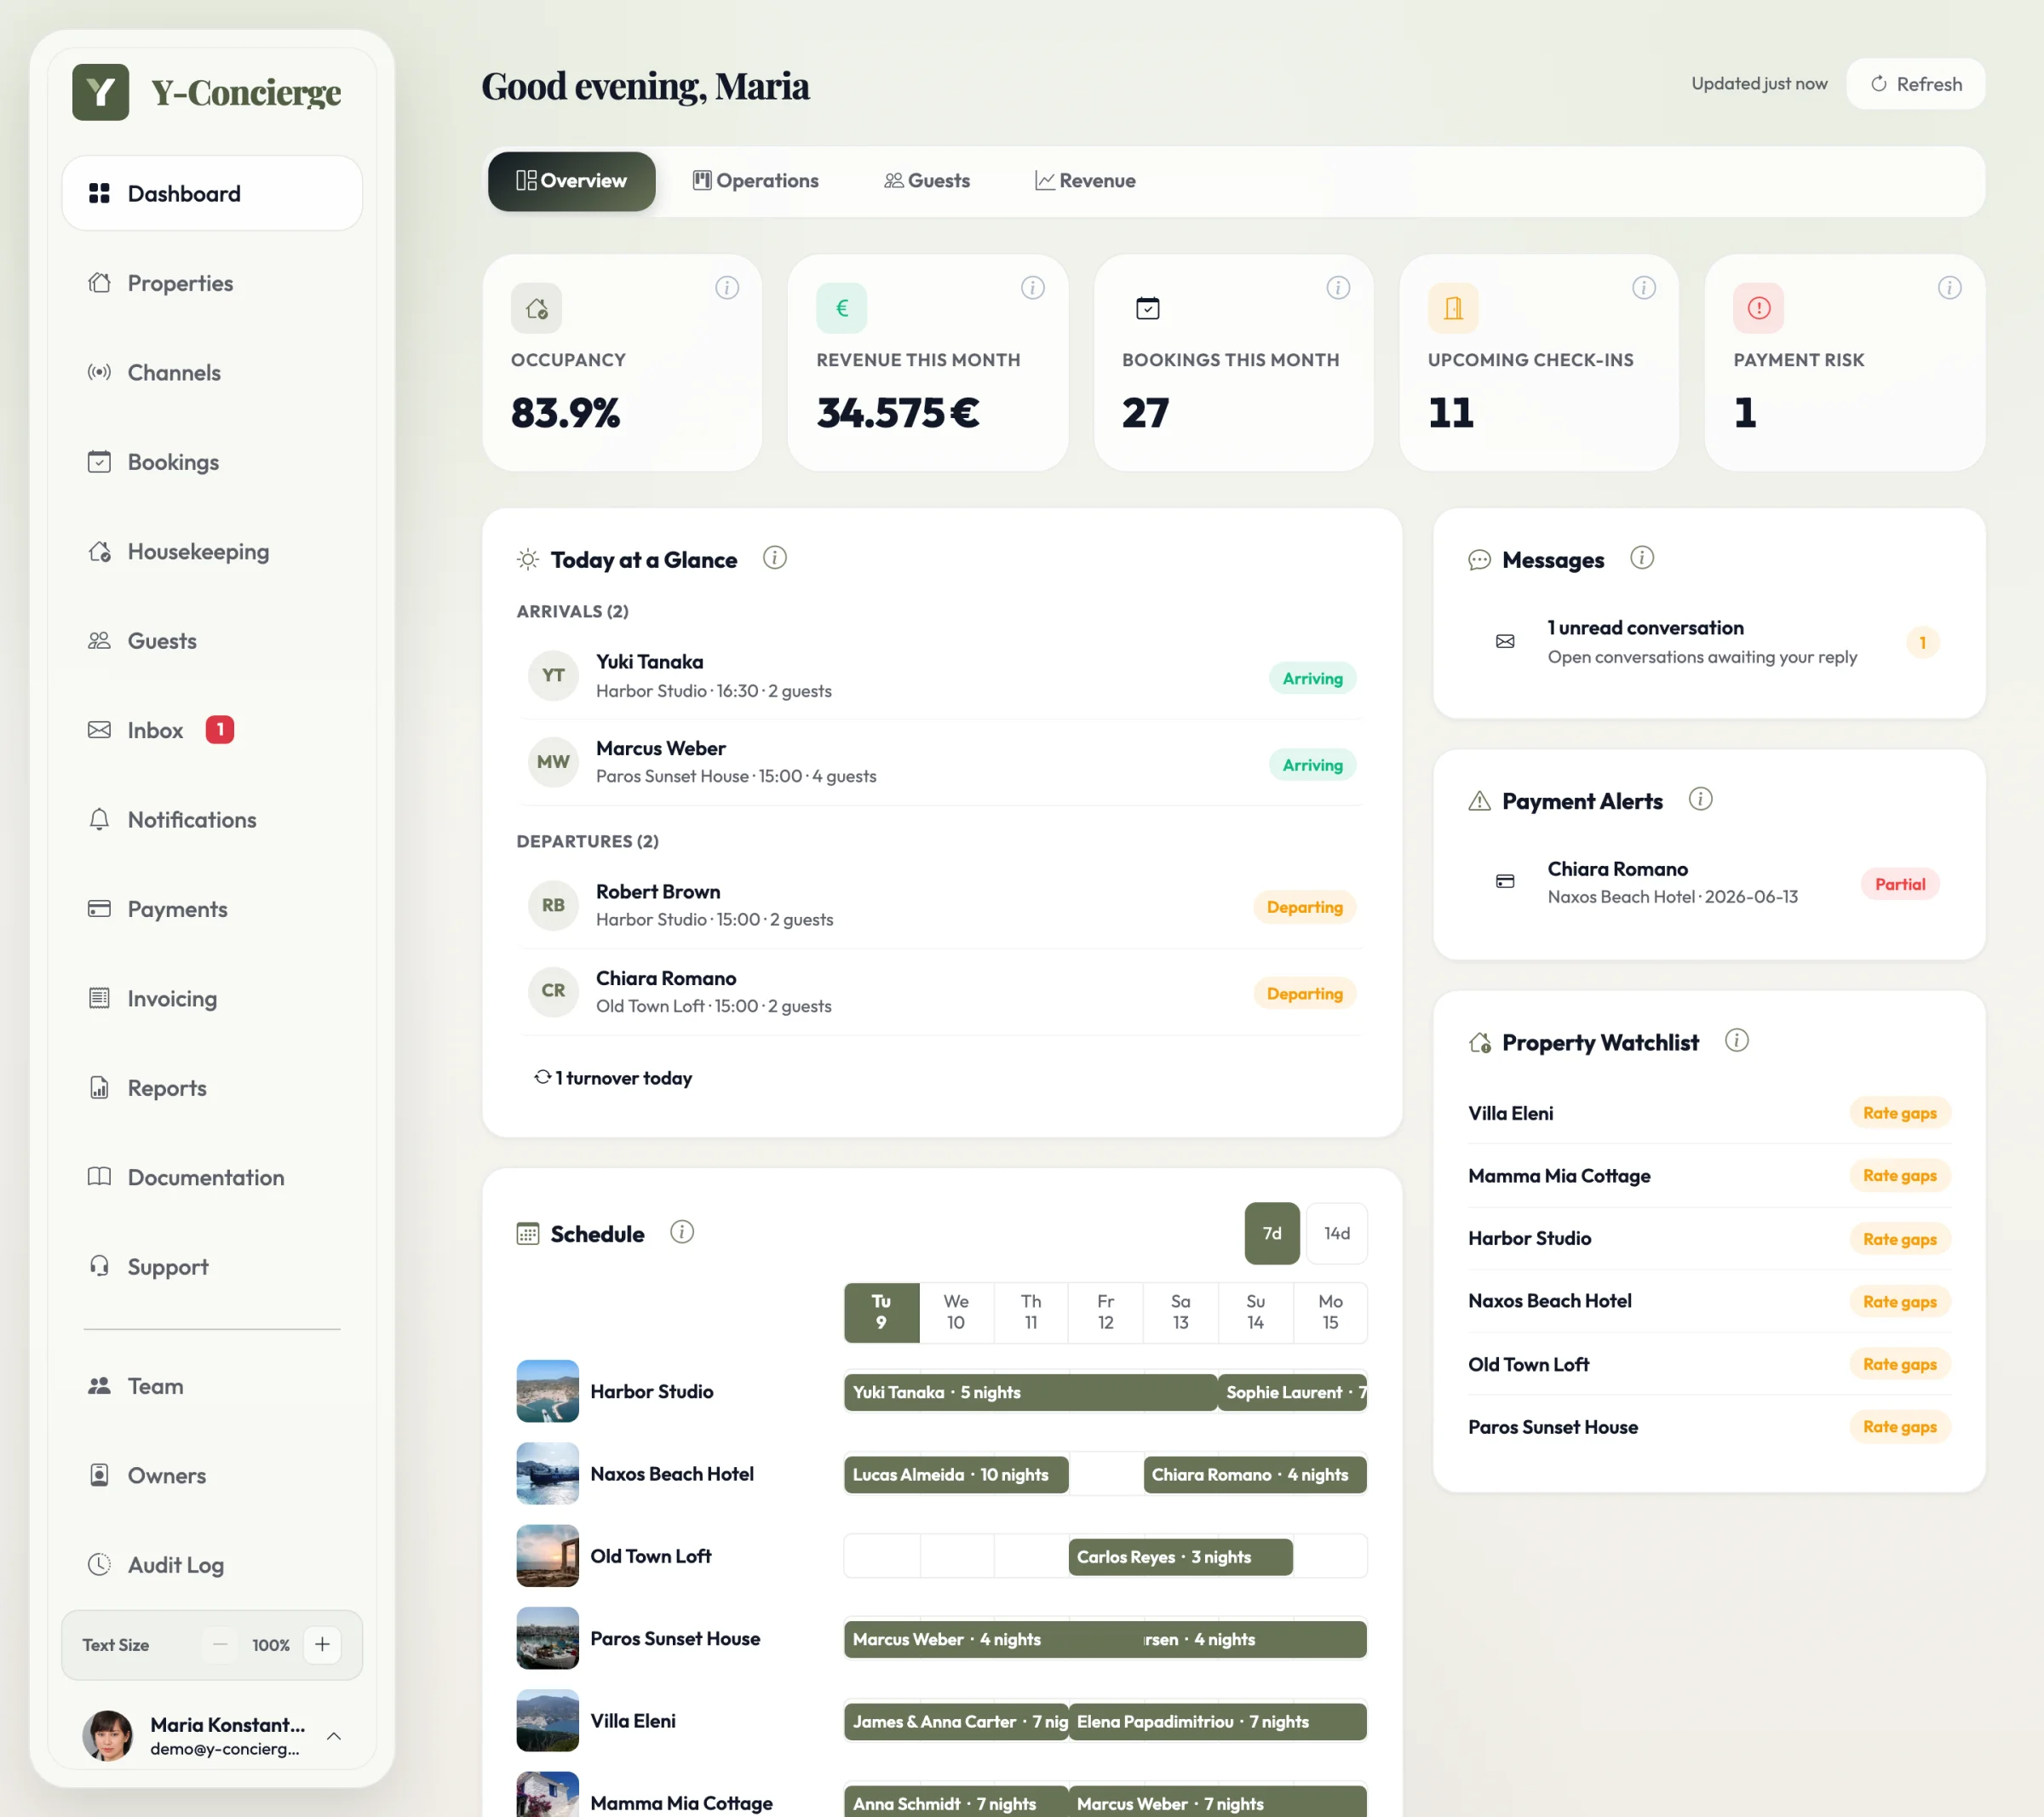Viewport: 2044px width, 1817px height.
Task: Click the 1 turnover today link
Action: click(613, 1078)
